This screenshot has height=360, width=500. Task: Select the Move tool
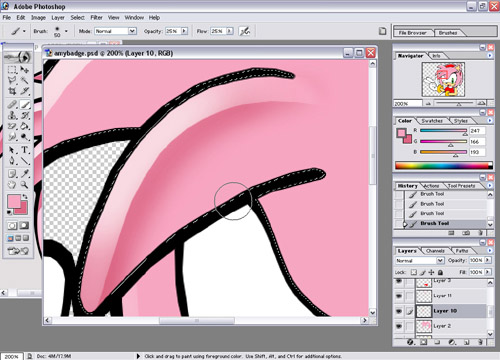(25, 70)
